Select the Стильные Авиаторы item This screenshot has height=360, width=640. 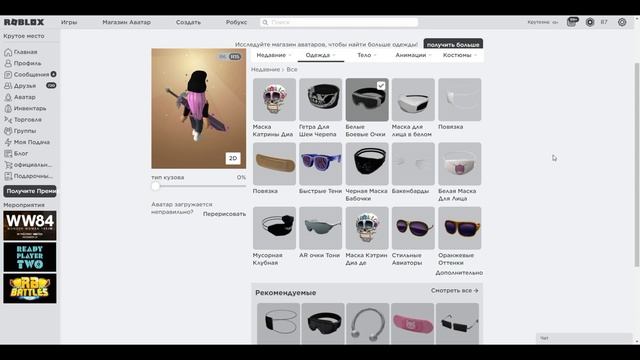pyautogui.click(x=413, y=228)
